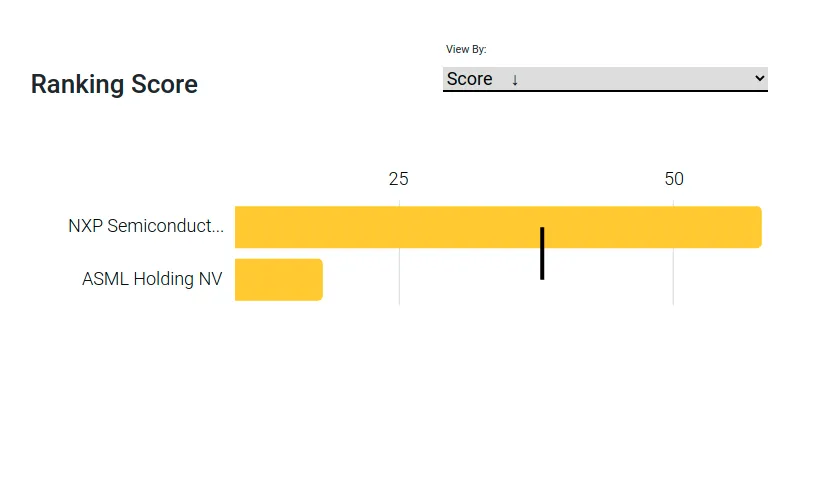Select the ASML Holding NV yellow bar
This screenshot has height=489, width=817.
[279, 279]
